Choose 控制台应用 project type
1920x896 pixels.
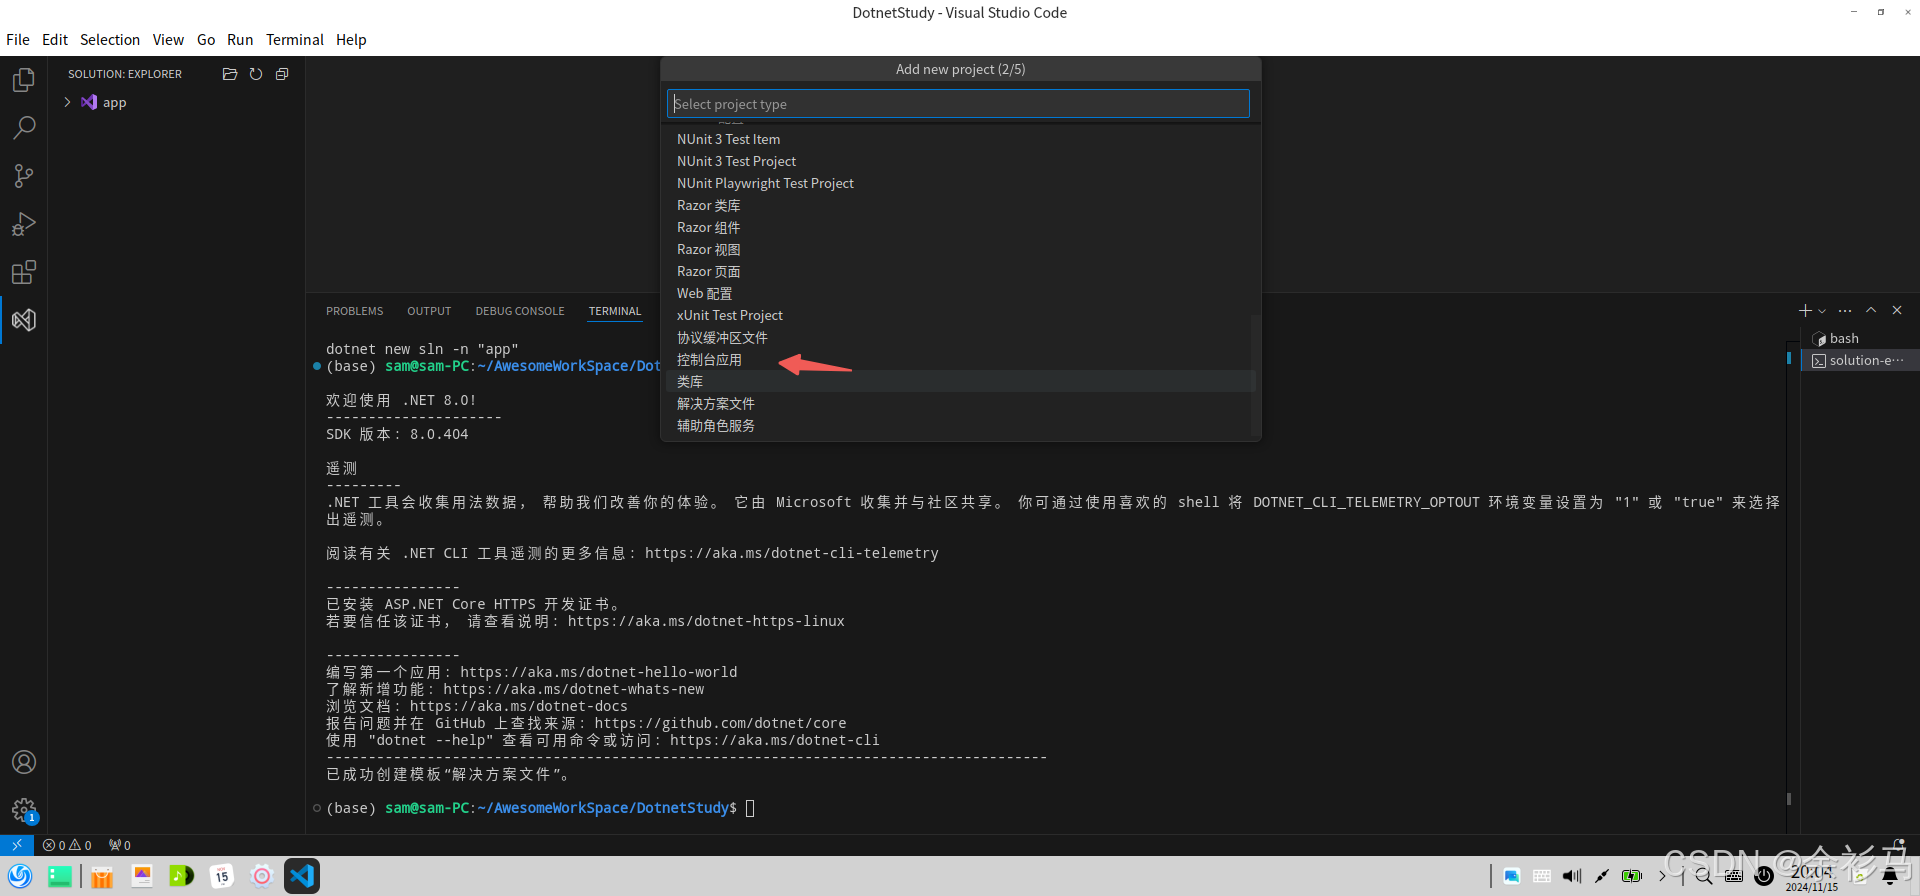958,359
